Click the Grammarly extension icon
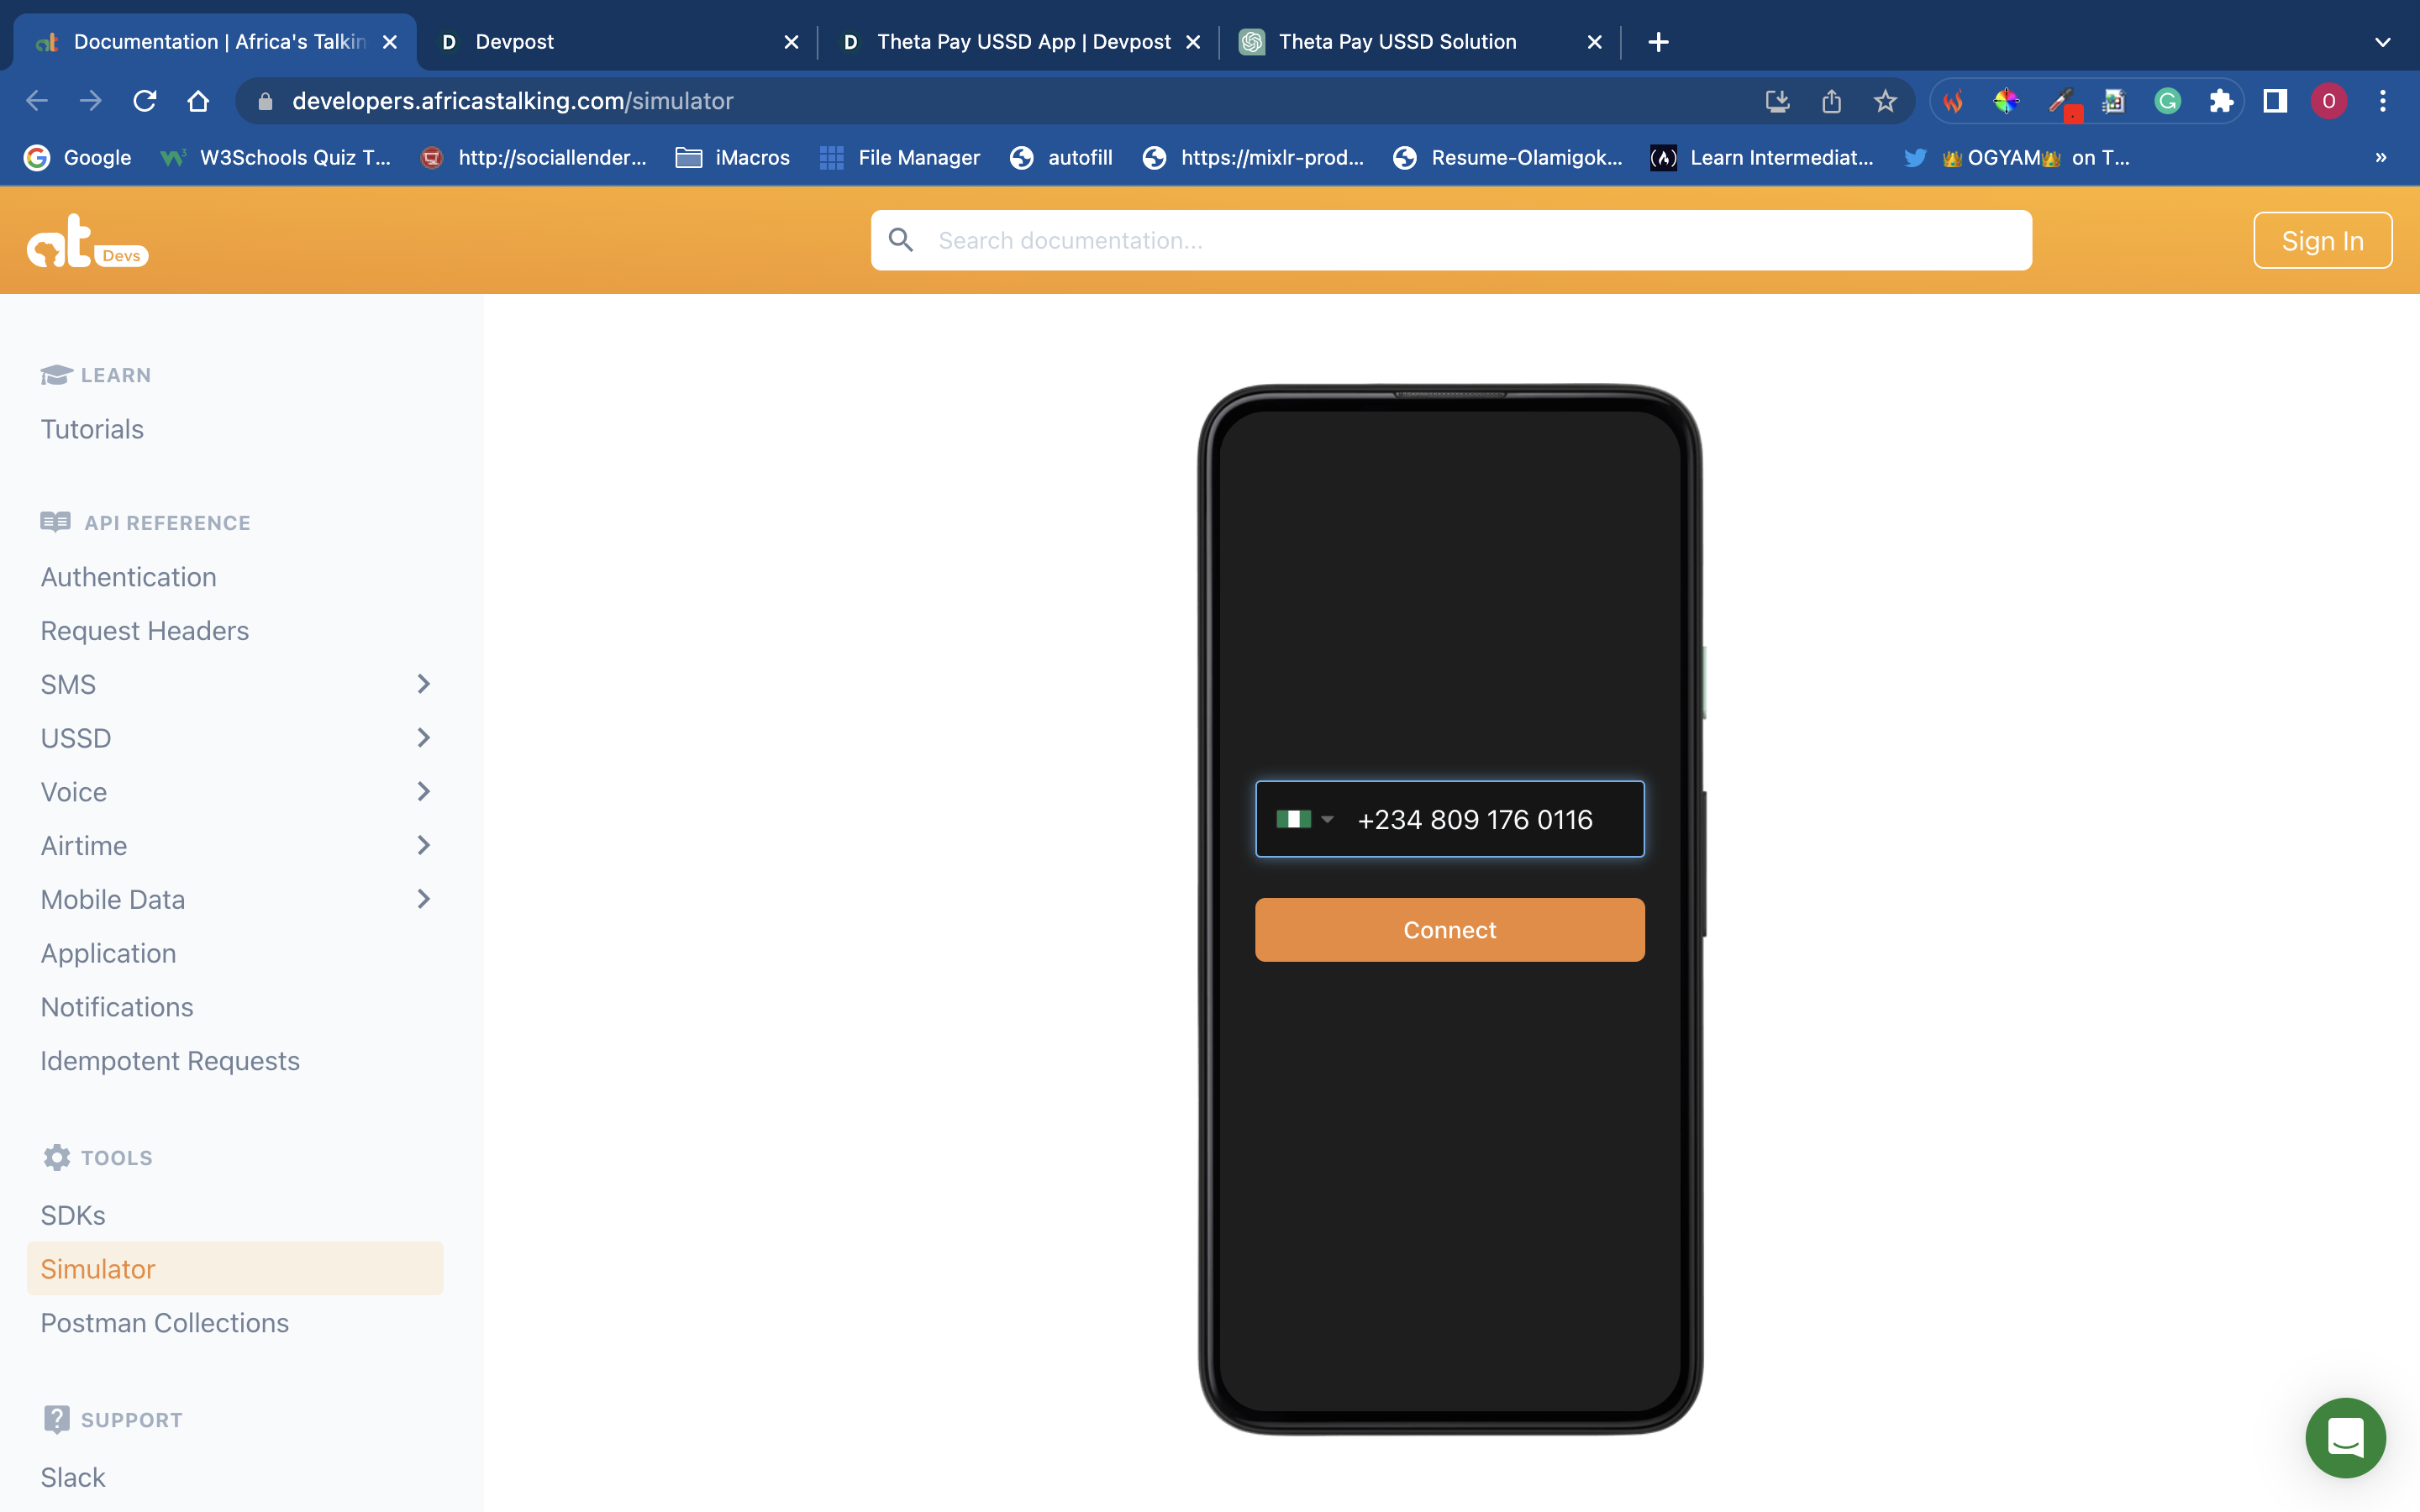 click(2167, 101)
